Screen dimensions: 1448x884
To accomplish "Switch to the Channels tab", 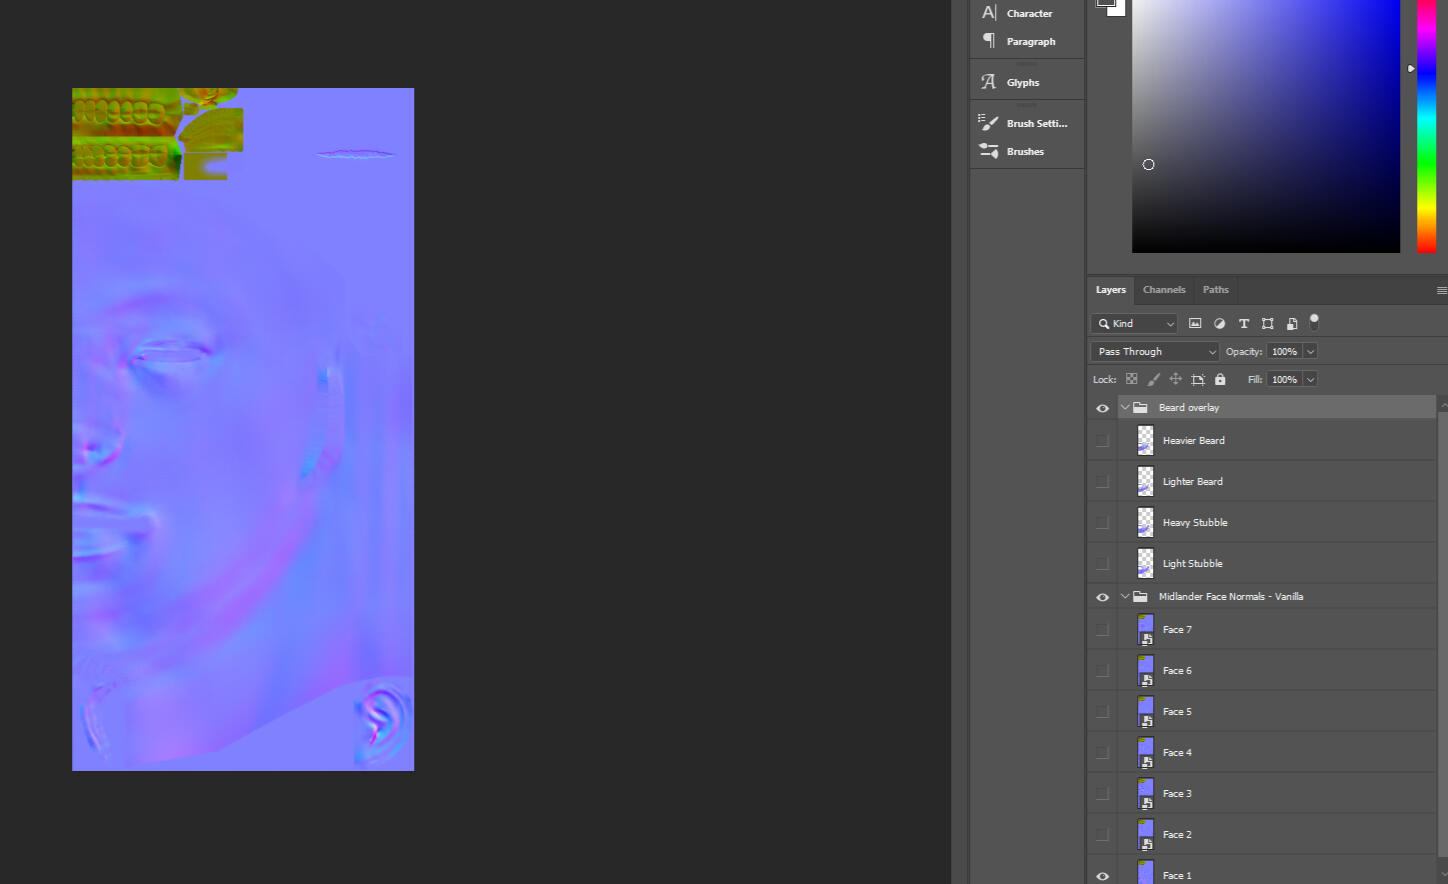I will click(x=1164, y=289).
